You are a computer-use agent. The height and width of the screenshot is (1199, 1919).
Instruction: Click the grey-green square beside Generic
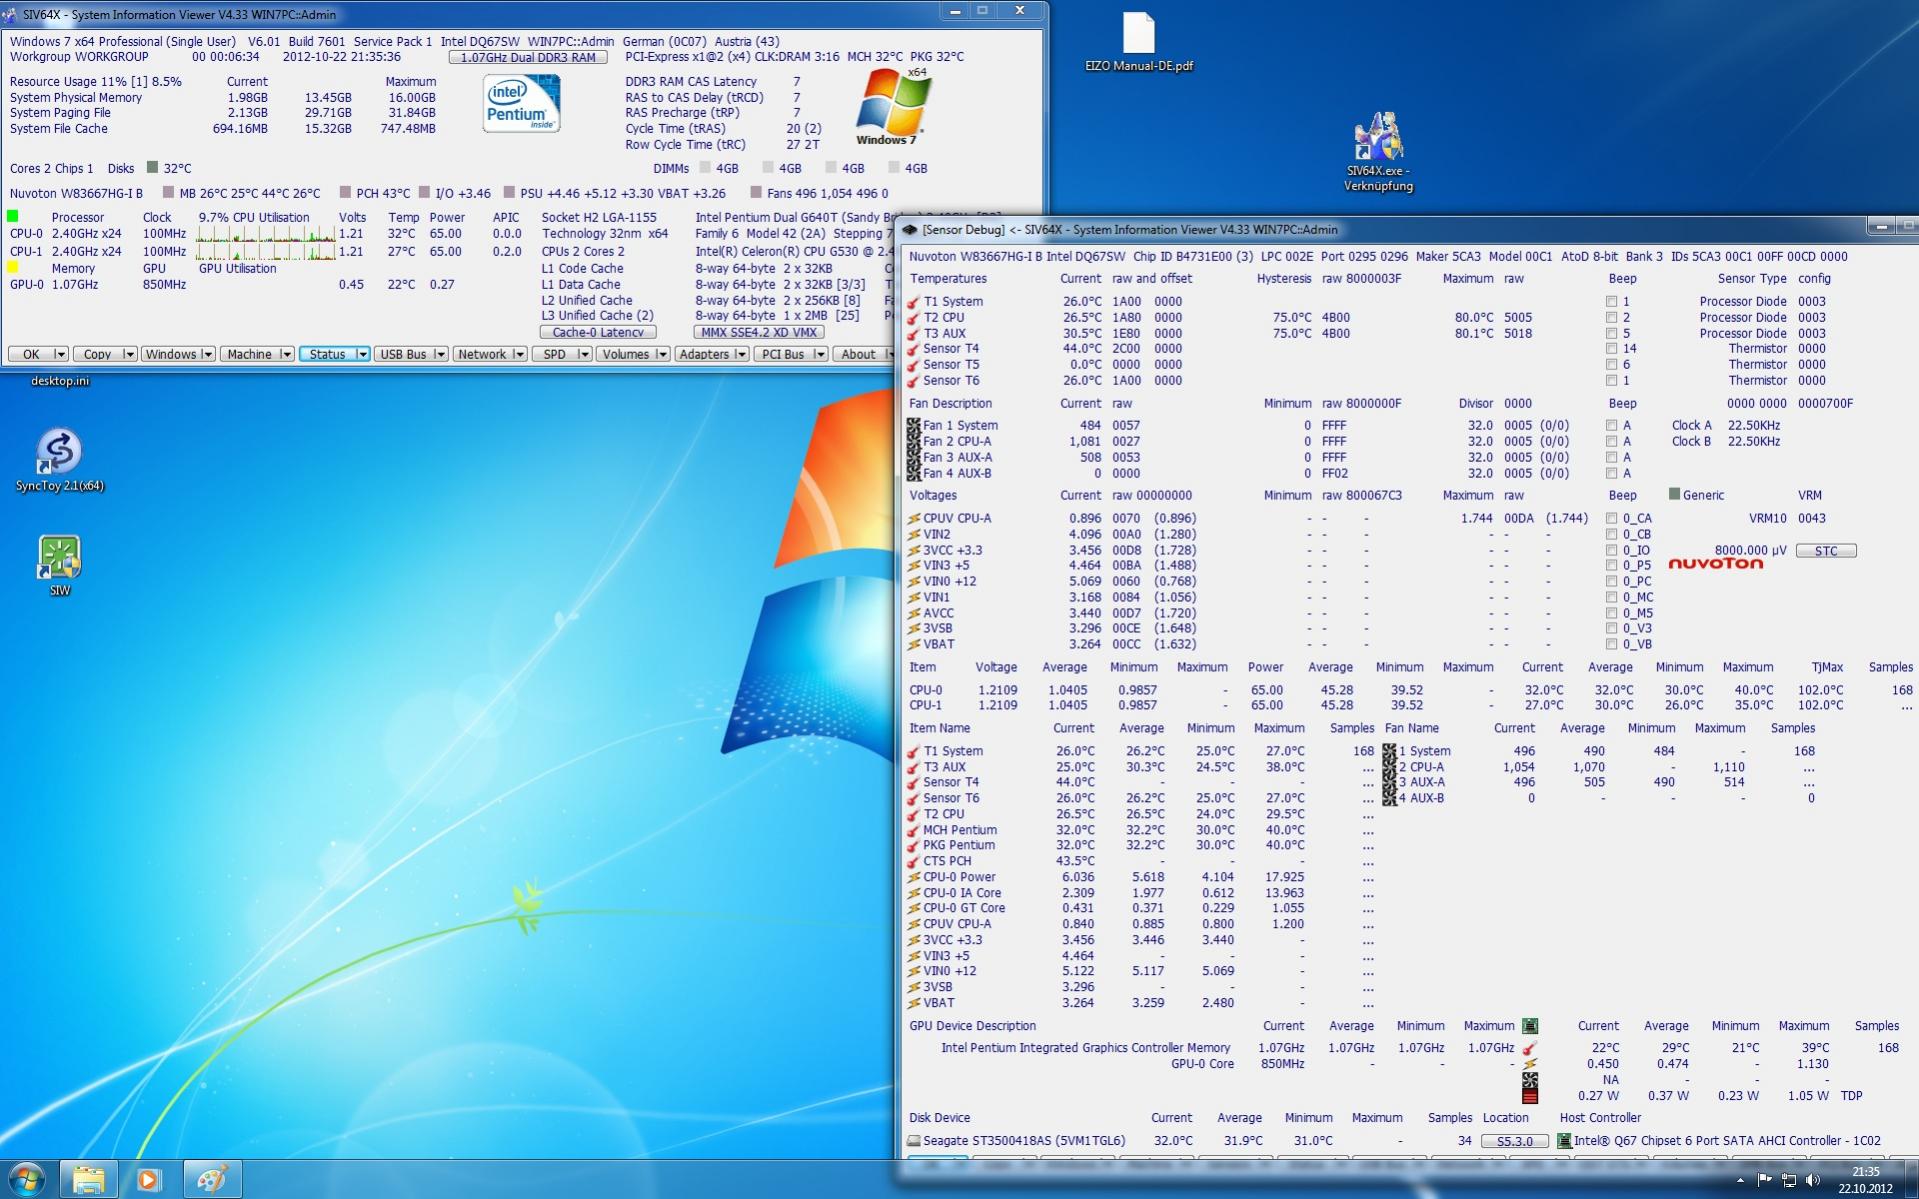pyautogui.click(x=1674, y=494)
